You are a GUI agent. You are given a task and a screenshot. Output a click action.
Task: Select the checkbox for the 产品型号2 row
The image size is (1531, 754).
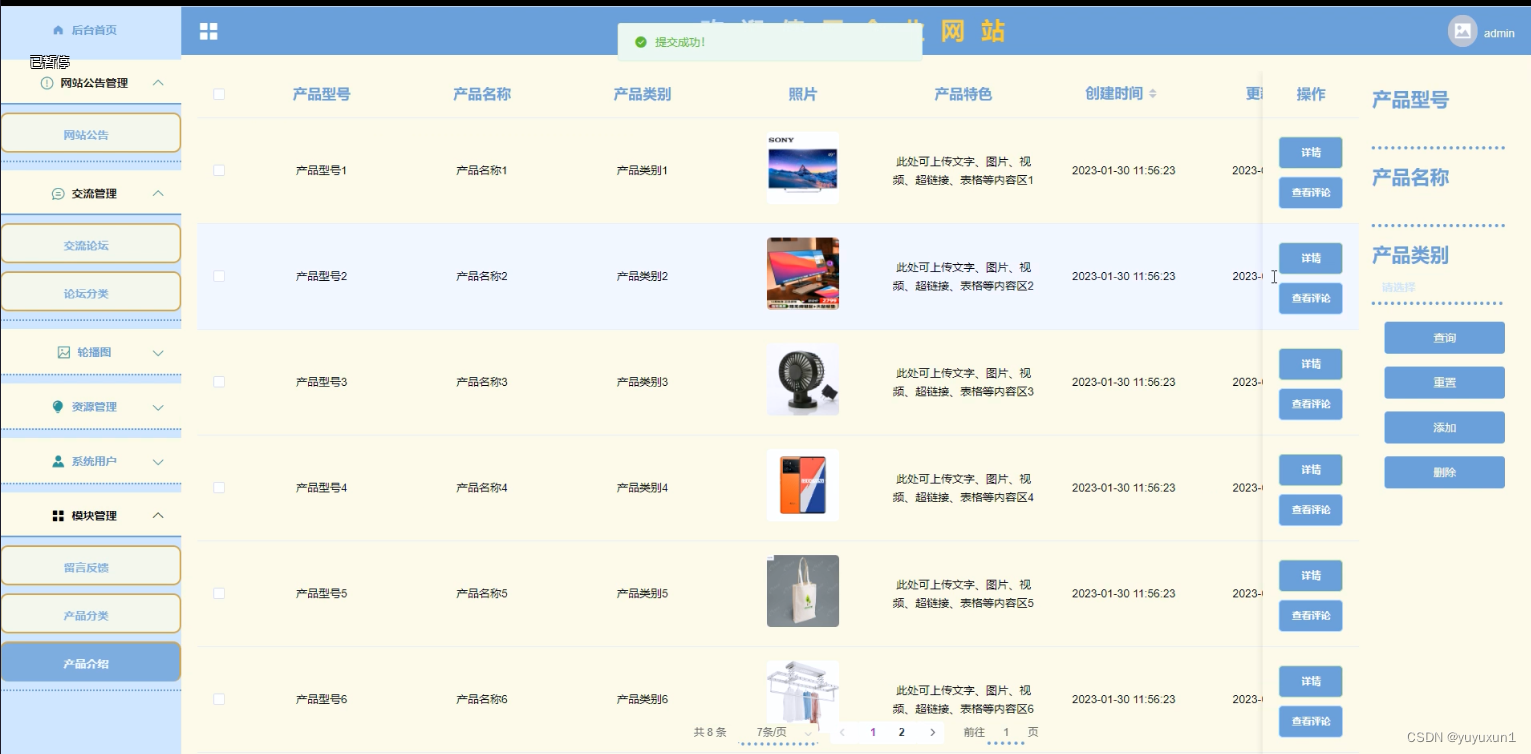click(219, 276)
